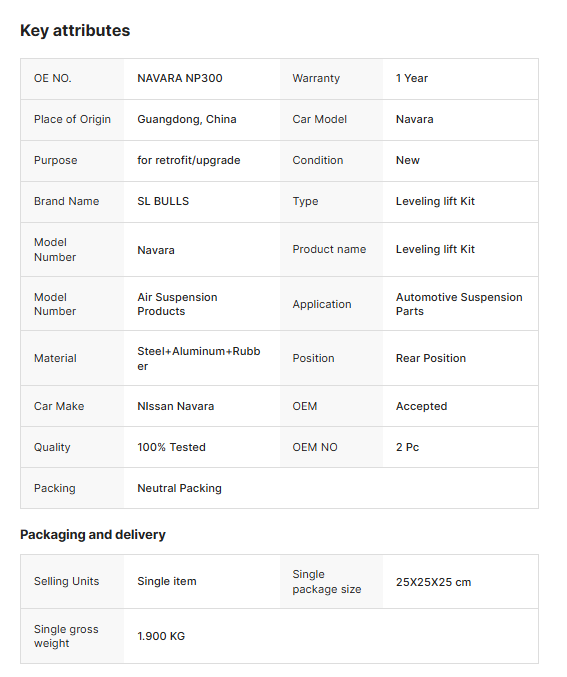Image resolution: width=567 pixels, height=677 pixels.
Task: Select the Guangdong, China origin value
Action: coord(187,119)
